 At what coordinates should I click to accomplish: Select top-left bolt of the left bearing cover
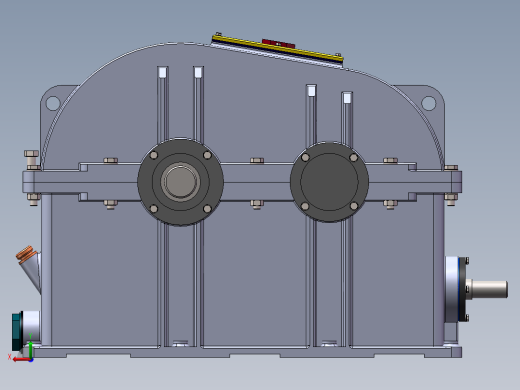coord(154,155)
